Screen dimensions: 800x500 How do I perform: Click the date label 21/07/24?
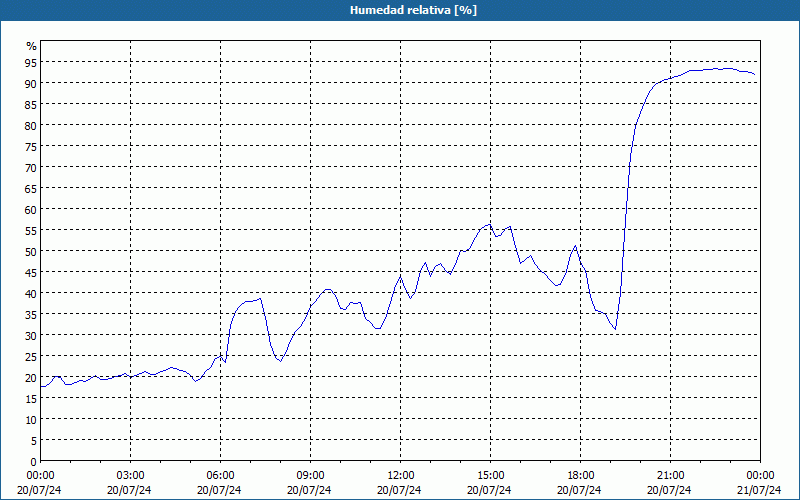tap(760, 490)
